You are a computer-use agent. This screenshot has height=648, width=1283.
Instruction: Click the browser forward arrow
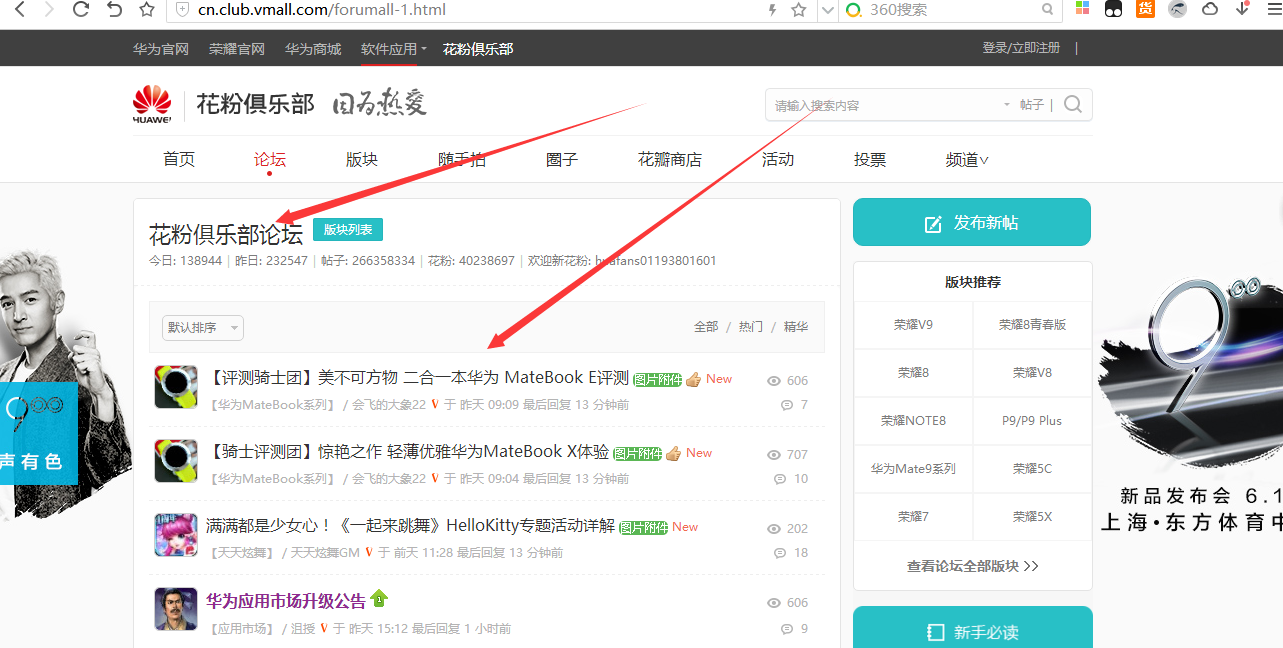[48, 10]
